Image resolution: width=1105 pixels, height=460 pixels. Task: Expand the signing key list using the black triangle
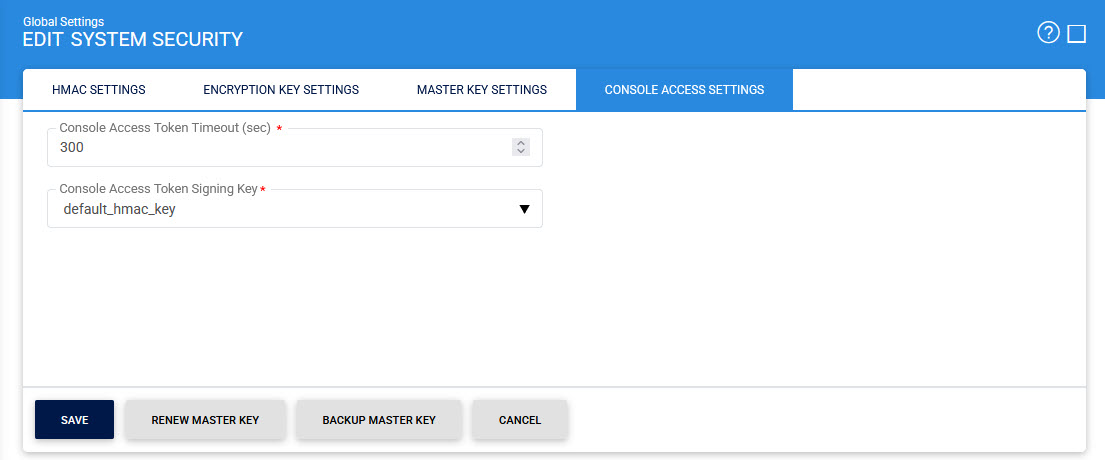tap(524, 209)
